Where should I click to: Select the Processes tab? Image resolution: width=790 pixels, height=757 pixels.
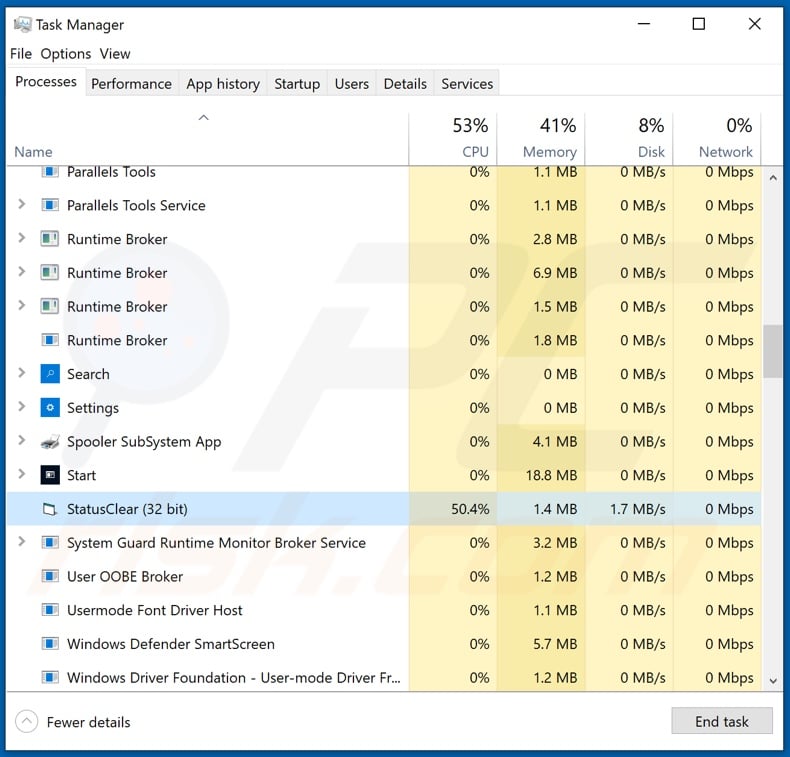46,82
